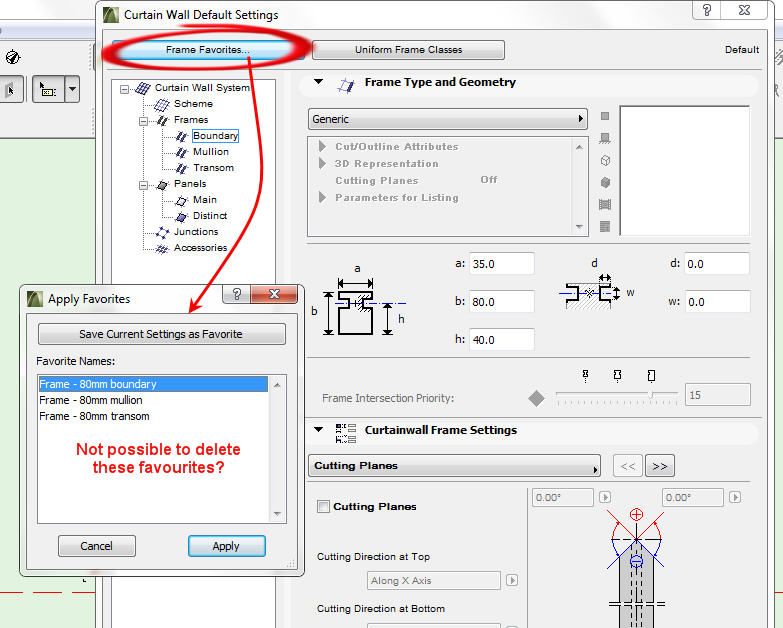The image size is (783, 628).
Task: Click arrow next to first angle field
Action: (605, 497)
